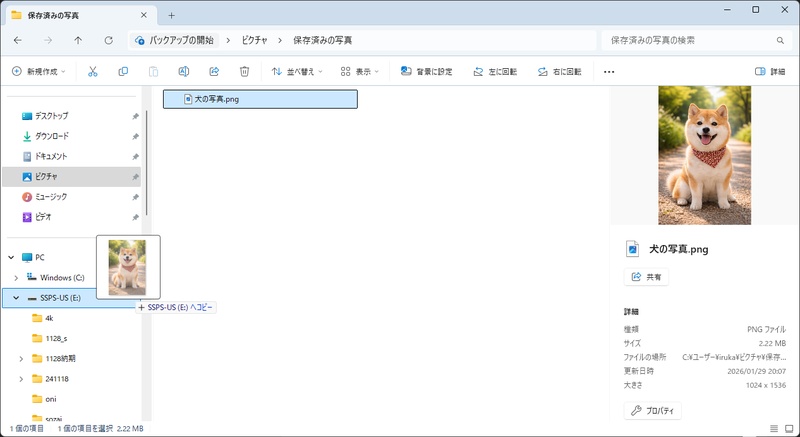Open the 1128納期 folder
The height and width of the screenshot is (437, 800).
click(60, 359)
